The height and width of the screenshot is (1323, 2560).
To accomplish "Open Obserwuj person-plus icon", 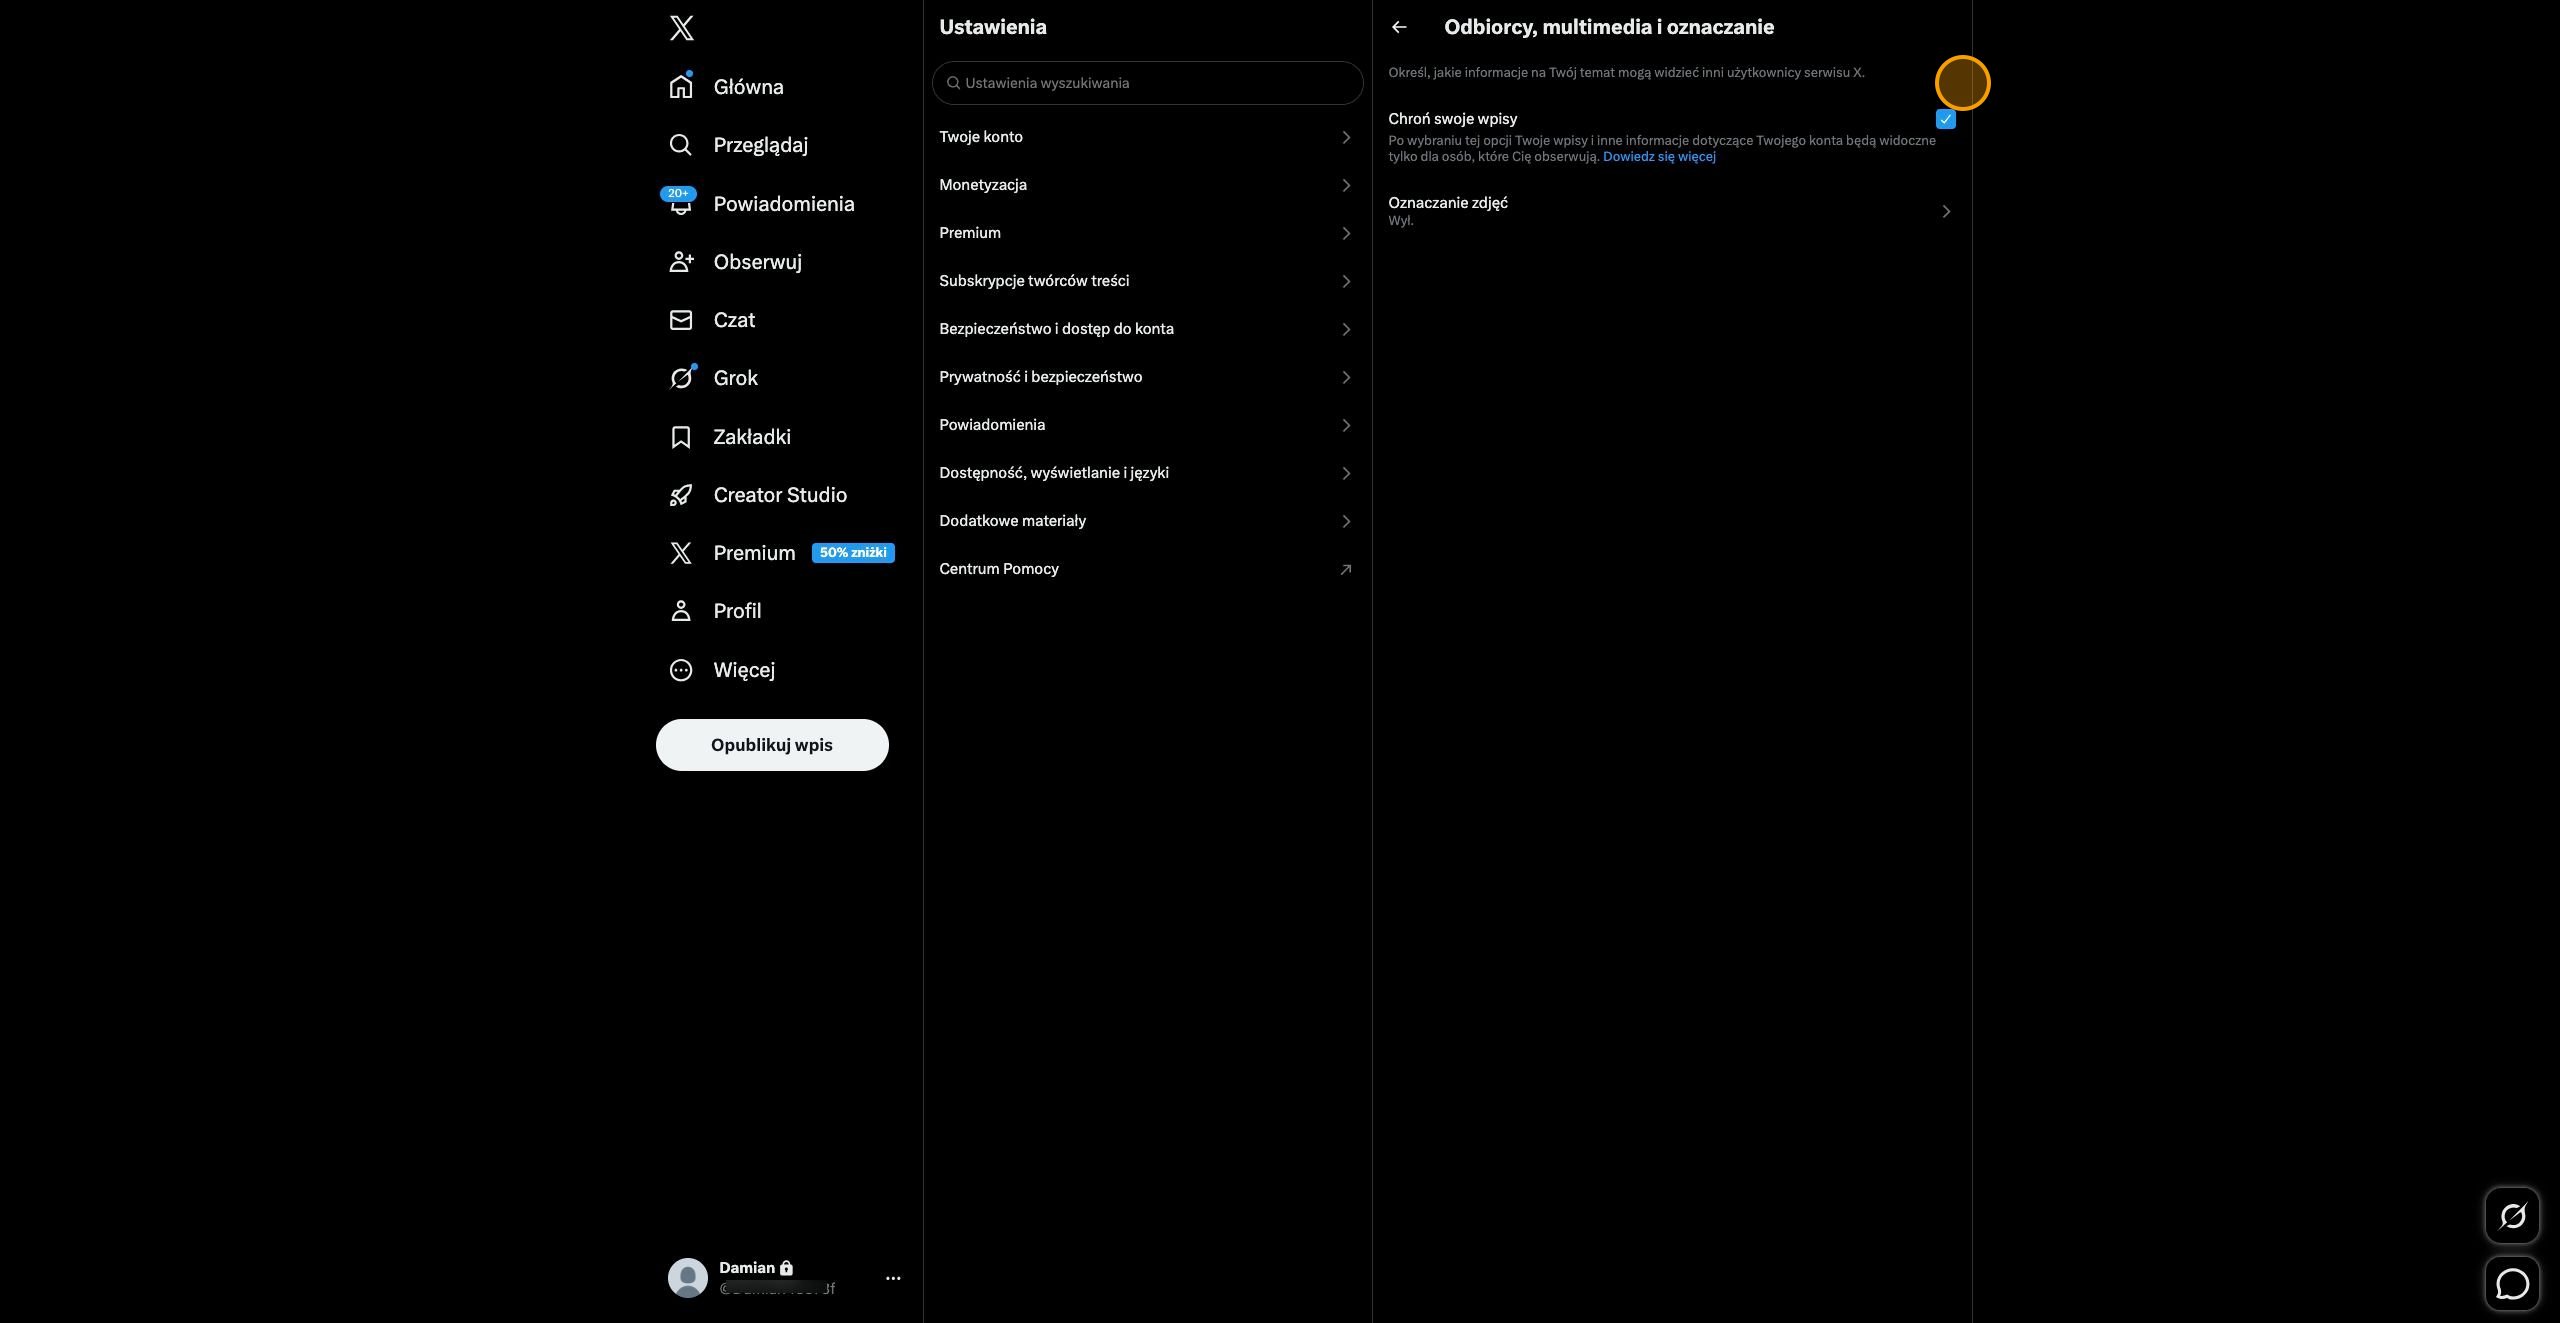I will (681, 262).
